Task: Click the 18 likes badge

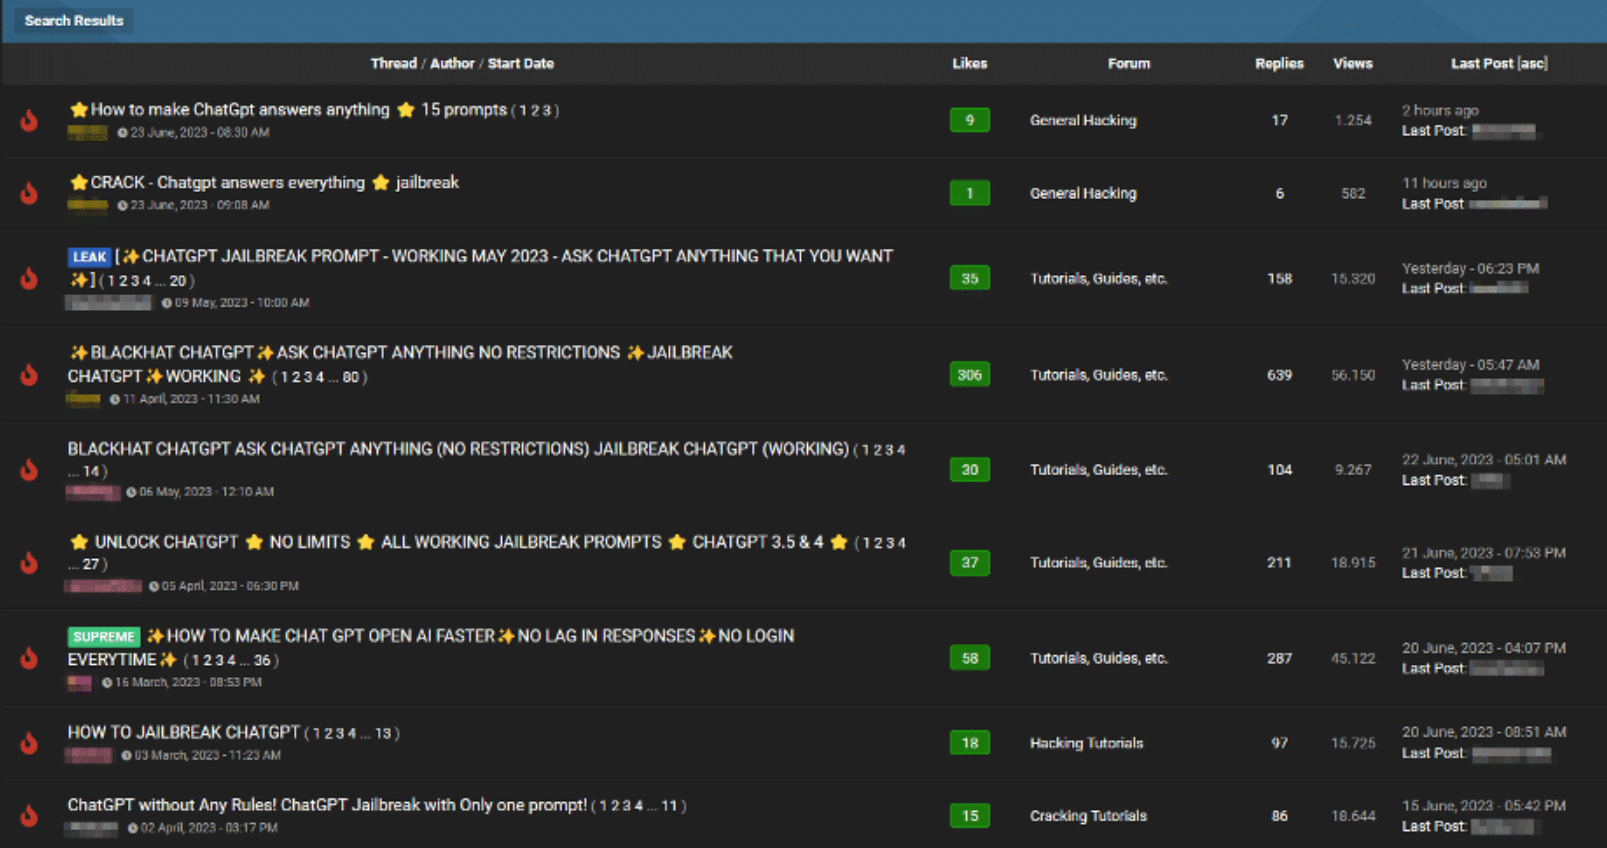Action: pyautogui.click(x=969, y=743)
